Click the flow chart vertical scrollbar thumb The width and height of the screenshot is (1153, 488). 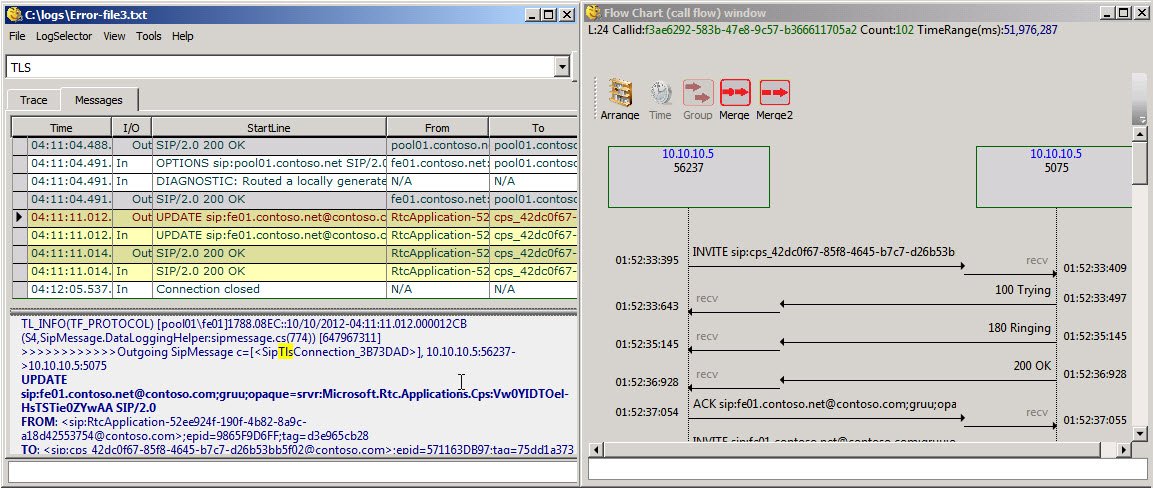pos(1140,163)
